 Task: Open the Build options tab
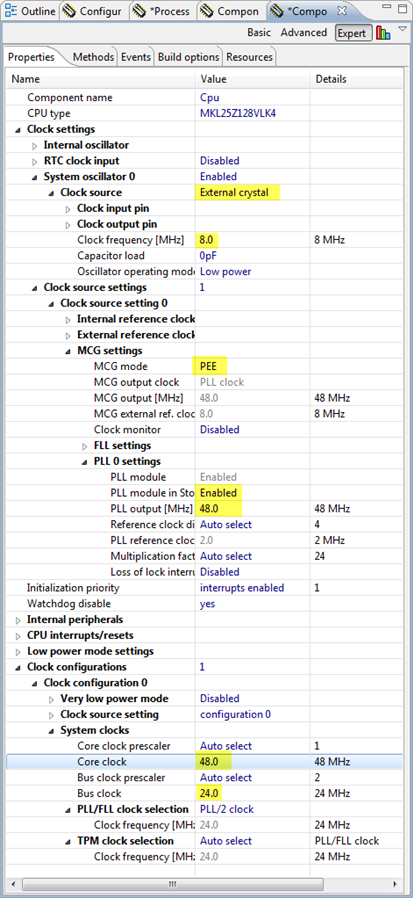pyautogui.click(x=188, y=57)
